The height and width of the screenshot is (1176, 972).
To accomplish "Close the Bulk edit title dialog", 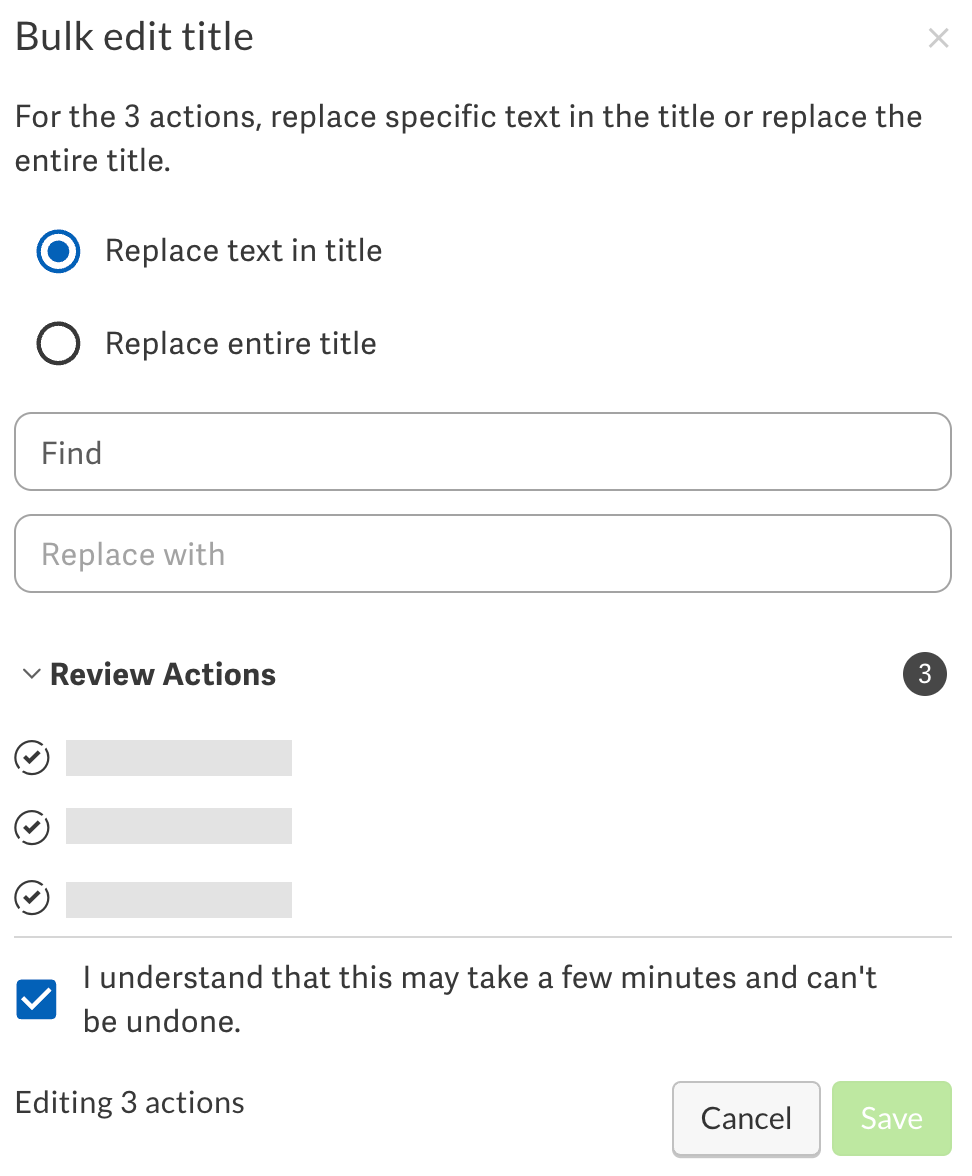I will pyautogui.click(x=938, y=38).
